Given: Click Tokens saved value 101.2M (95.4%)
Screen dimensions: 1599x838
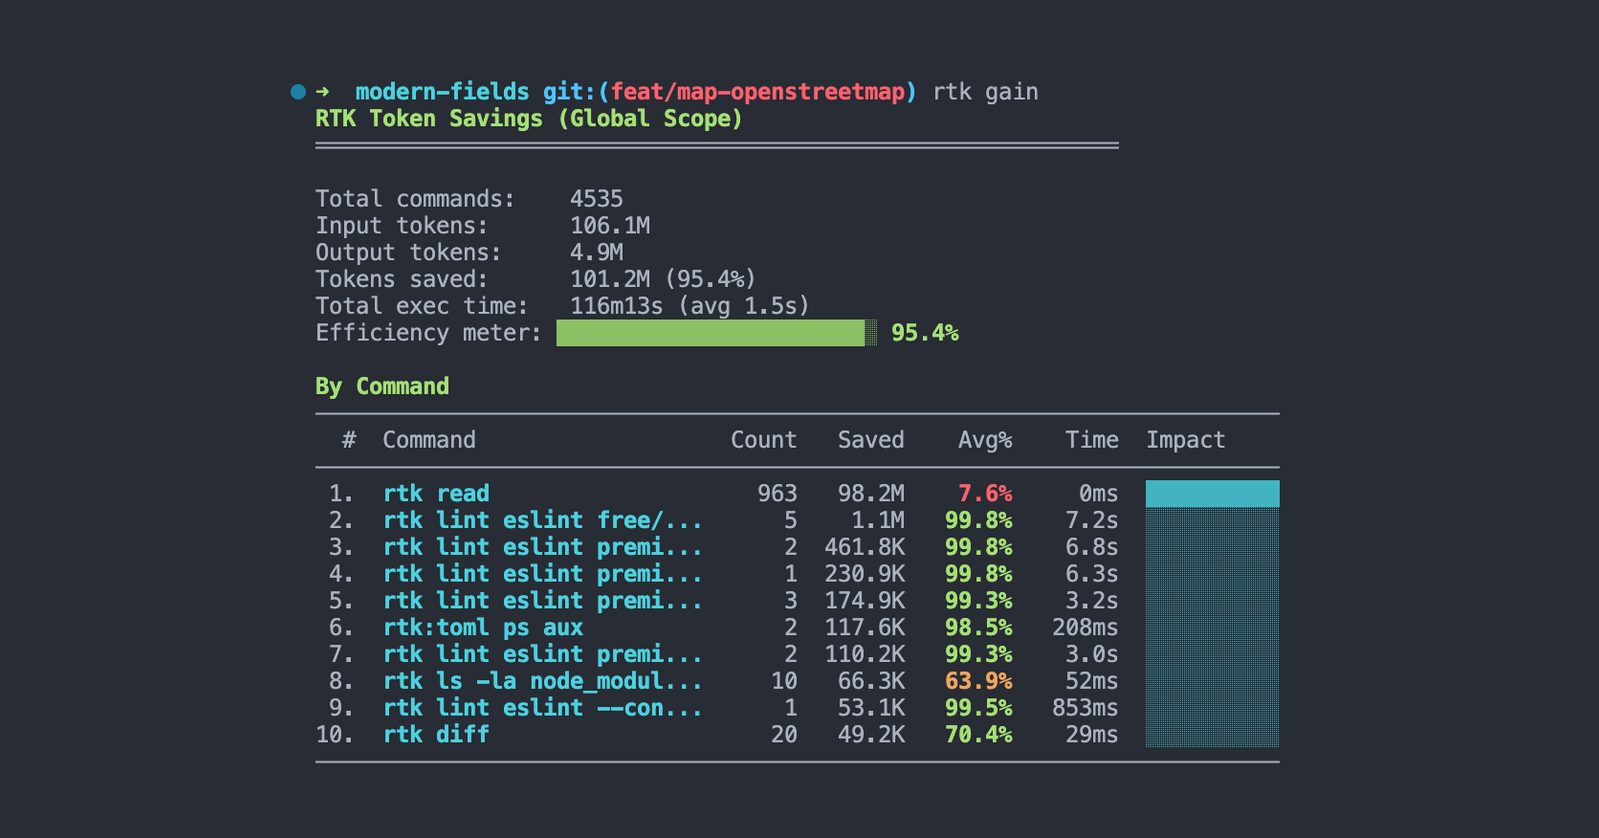Looking at the screenshot, I should pos(663,279).
